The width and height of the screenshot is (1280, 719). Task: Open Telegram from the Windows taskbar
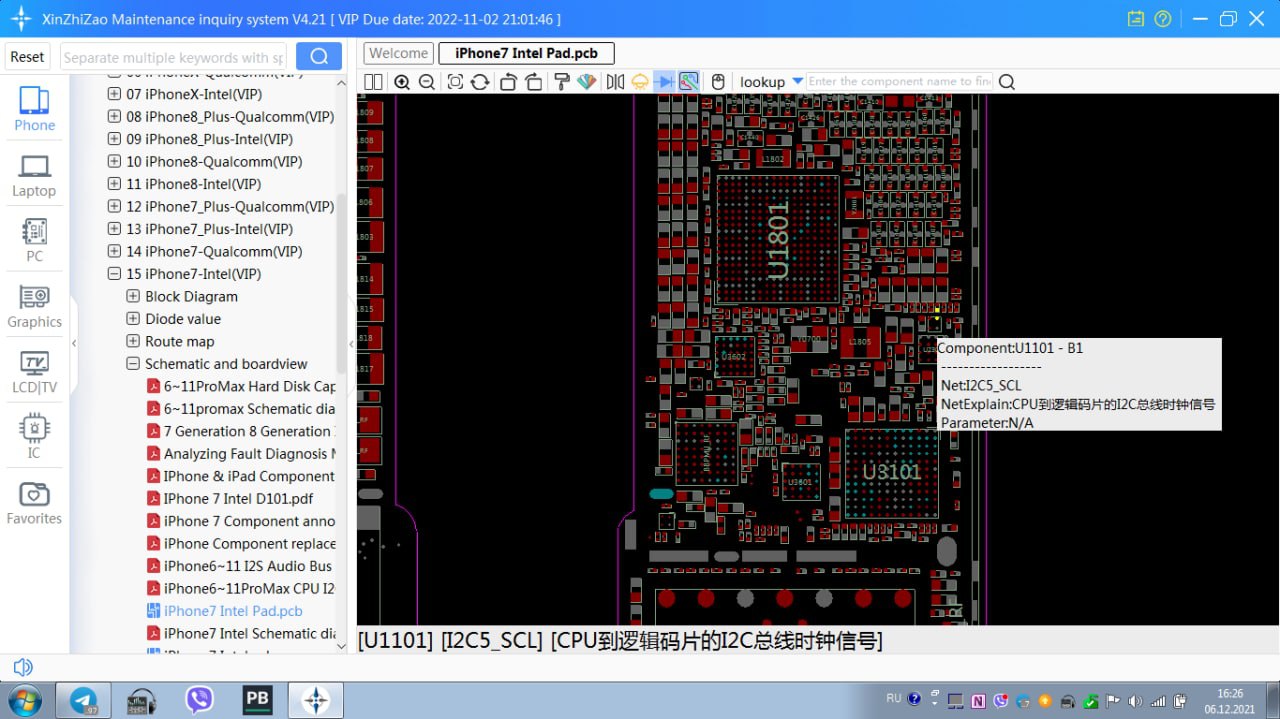coord(83,700)
